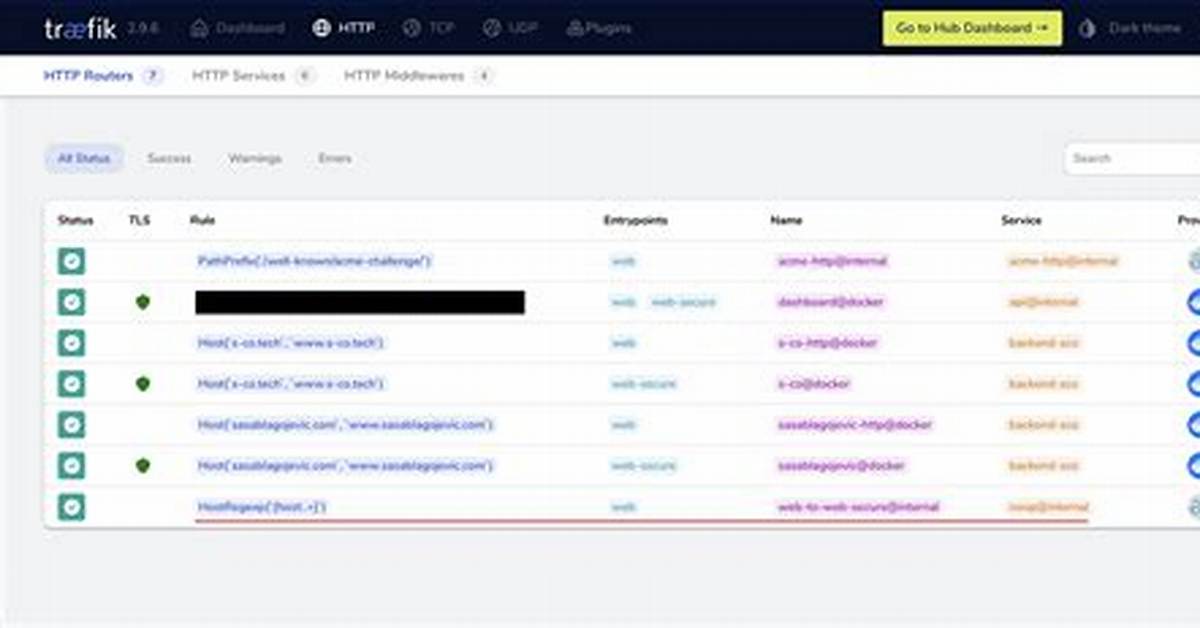
Task: Filter routers by Warnings
Action: coord(255,158)
